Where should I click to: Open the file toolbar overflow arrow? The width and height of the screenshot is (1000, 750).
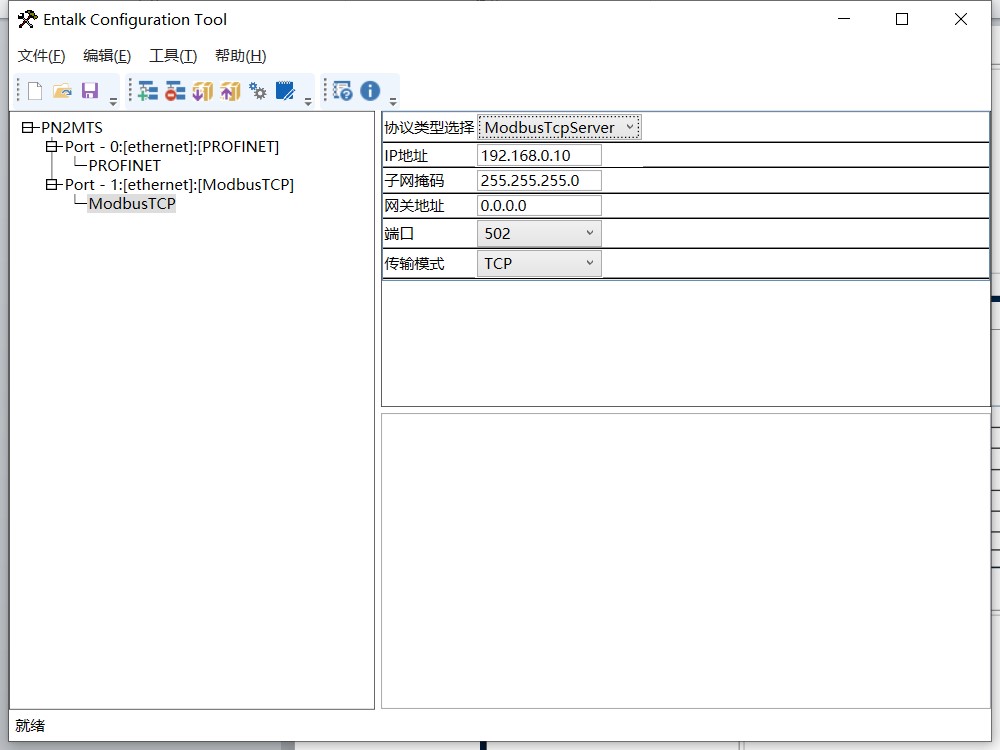pos(114,101)
